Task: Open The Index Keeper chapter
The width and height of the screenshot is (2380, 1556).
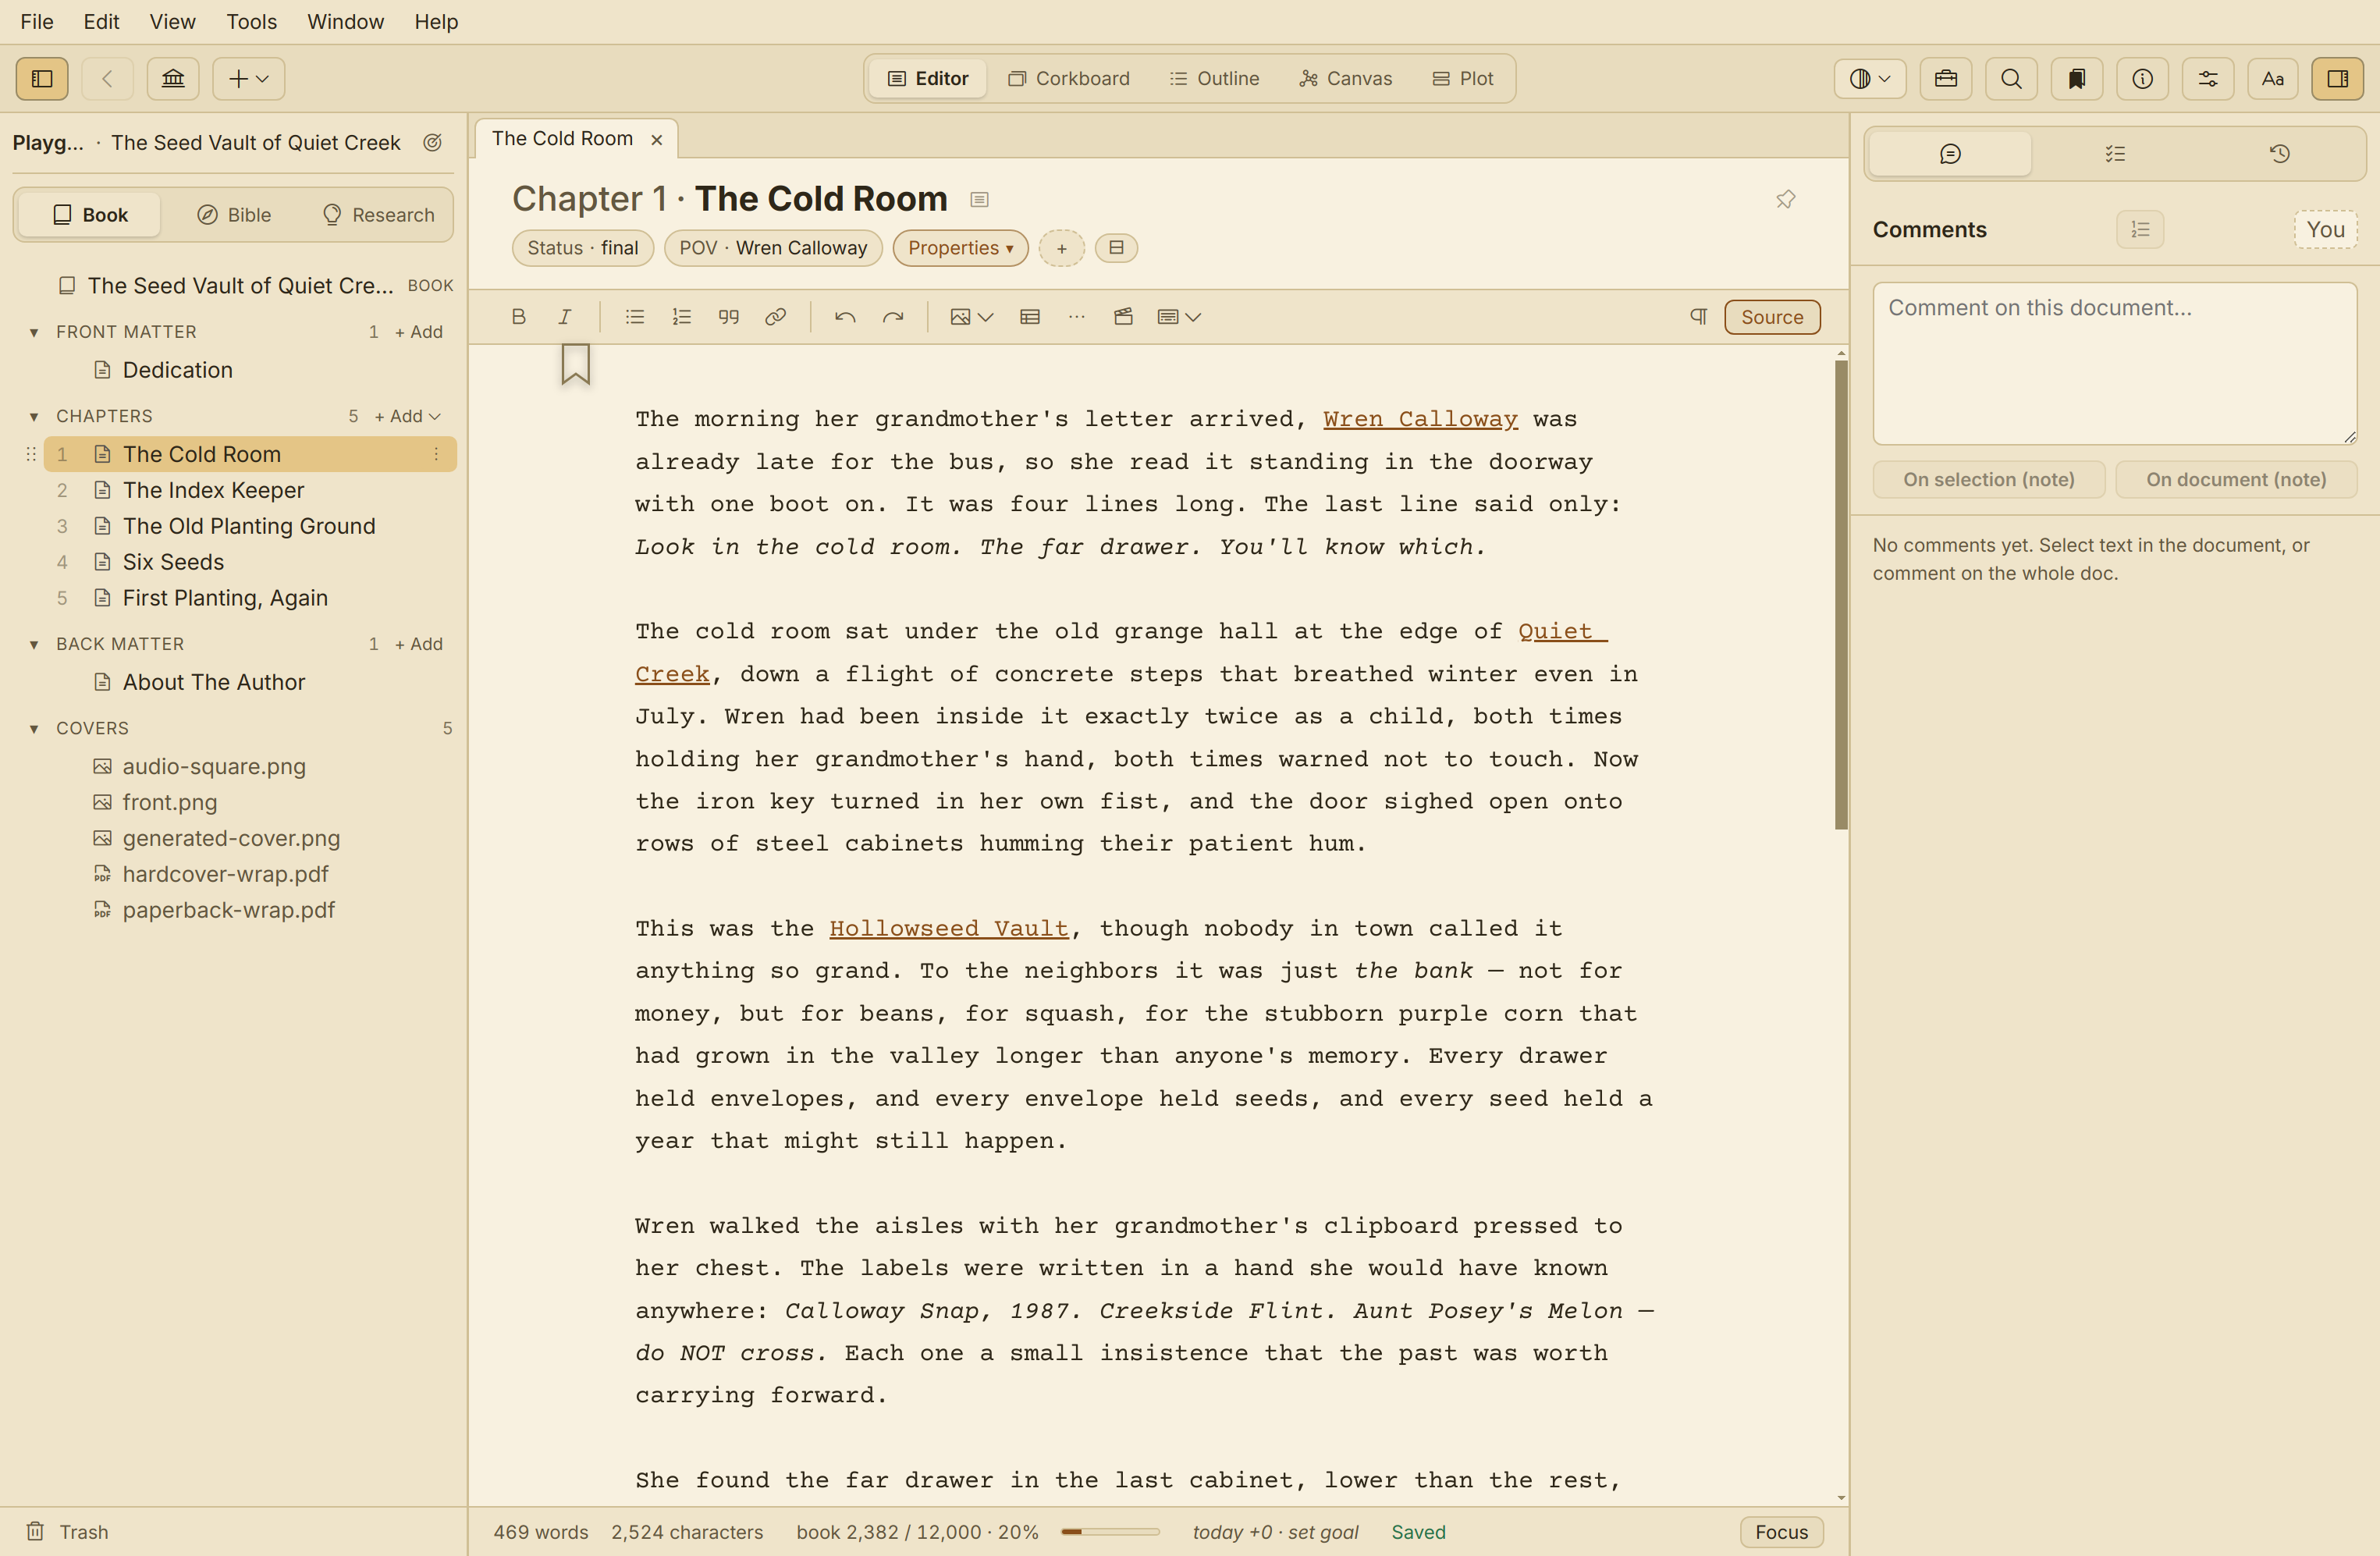Action: (250, 490)
